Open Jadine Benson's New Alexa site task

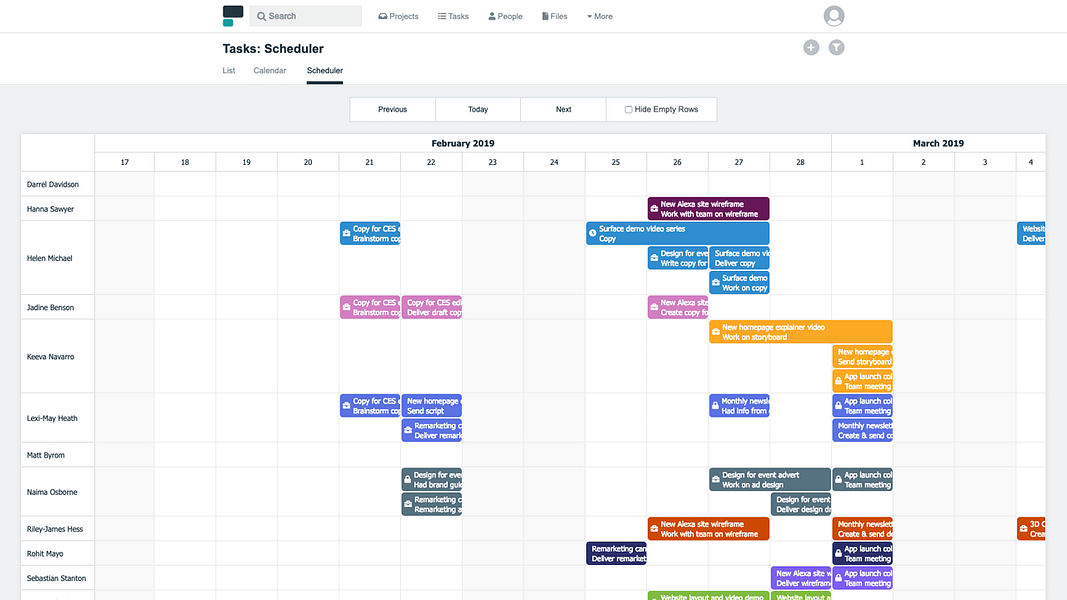coord(678,307)
